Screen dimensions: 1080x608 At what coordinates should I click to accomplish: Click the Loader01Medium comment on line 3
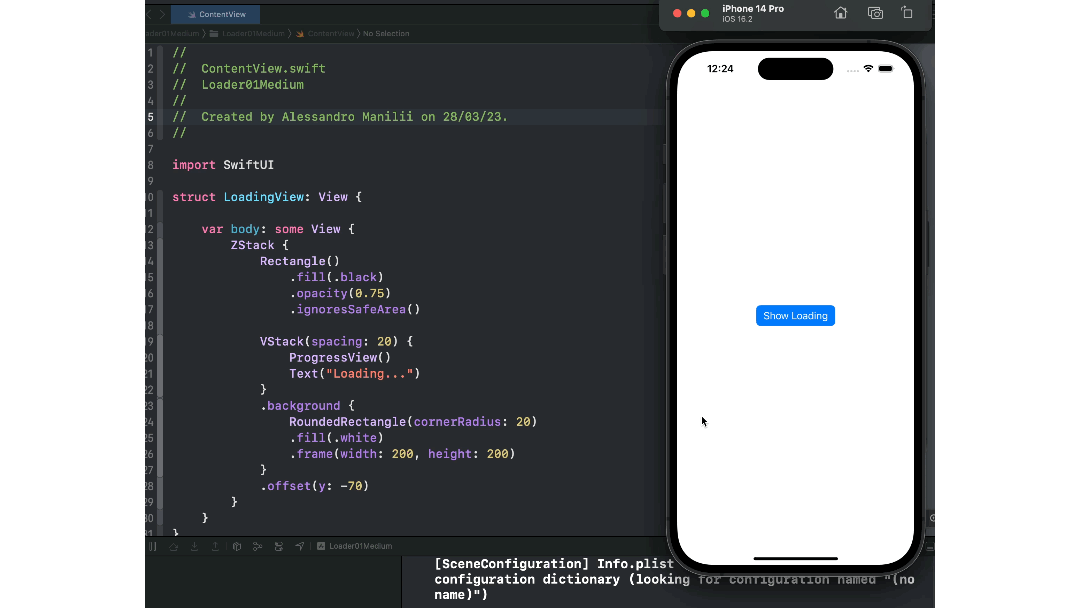tap(238, 85)
